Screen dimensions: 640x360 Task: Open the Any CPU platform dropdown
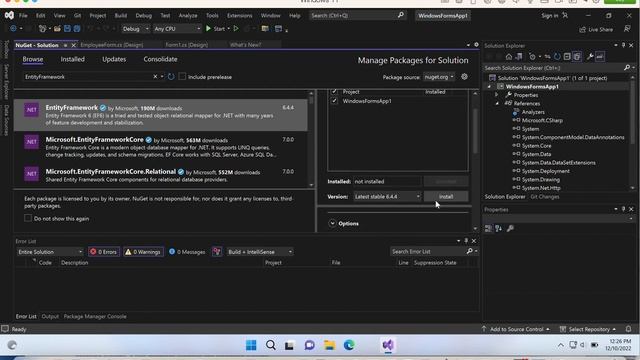point(177,29)
